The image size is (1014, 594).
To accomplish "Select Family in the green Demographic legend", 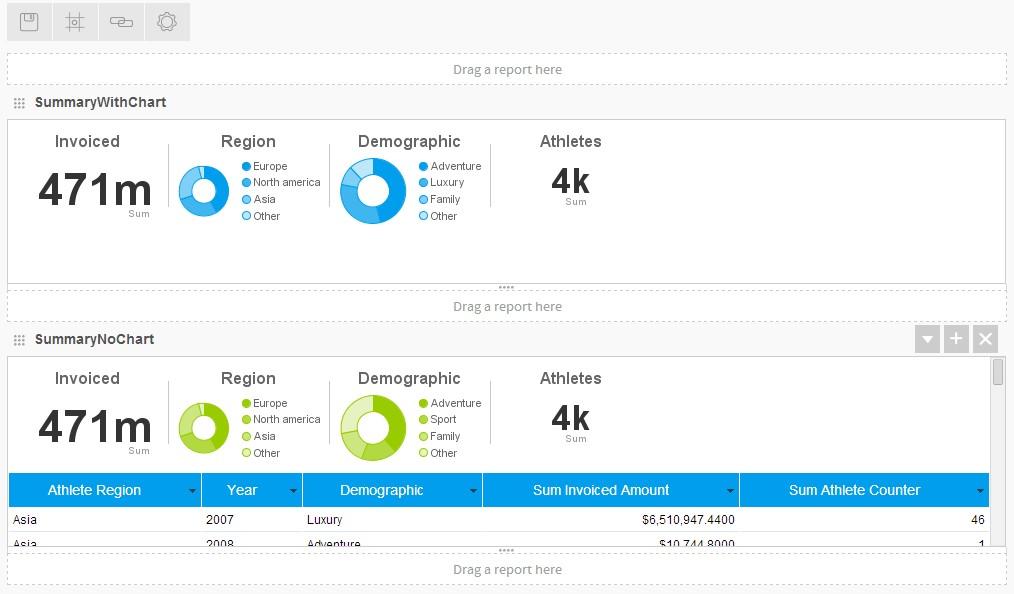I will pos(440,436).
